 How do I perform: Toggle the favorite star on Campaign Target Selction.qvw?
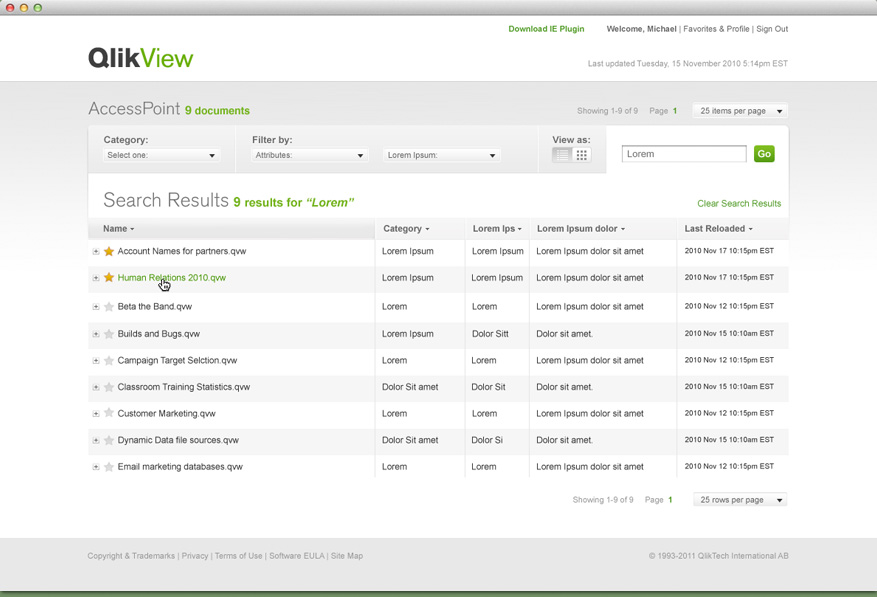109,360
